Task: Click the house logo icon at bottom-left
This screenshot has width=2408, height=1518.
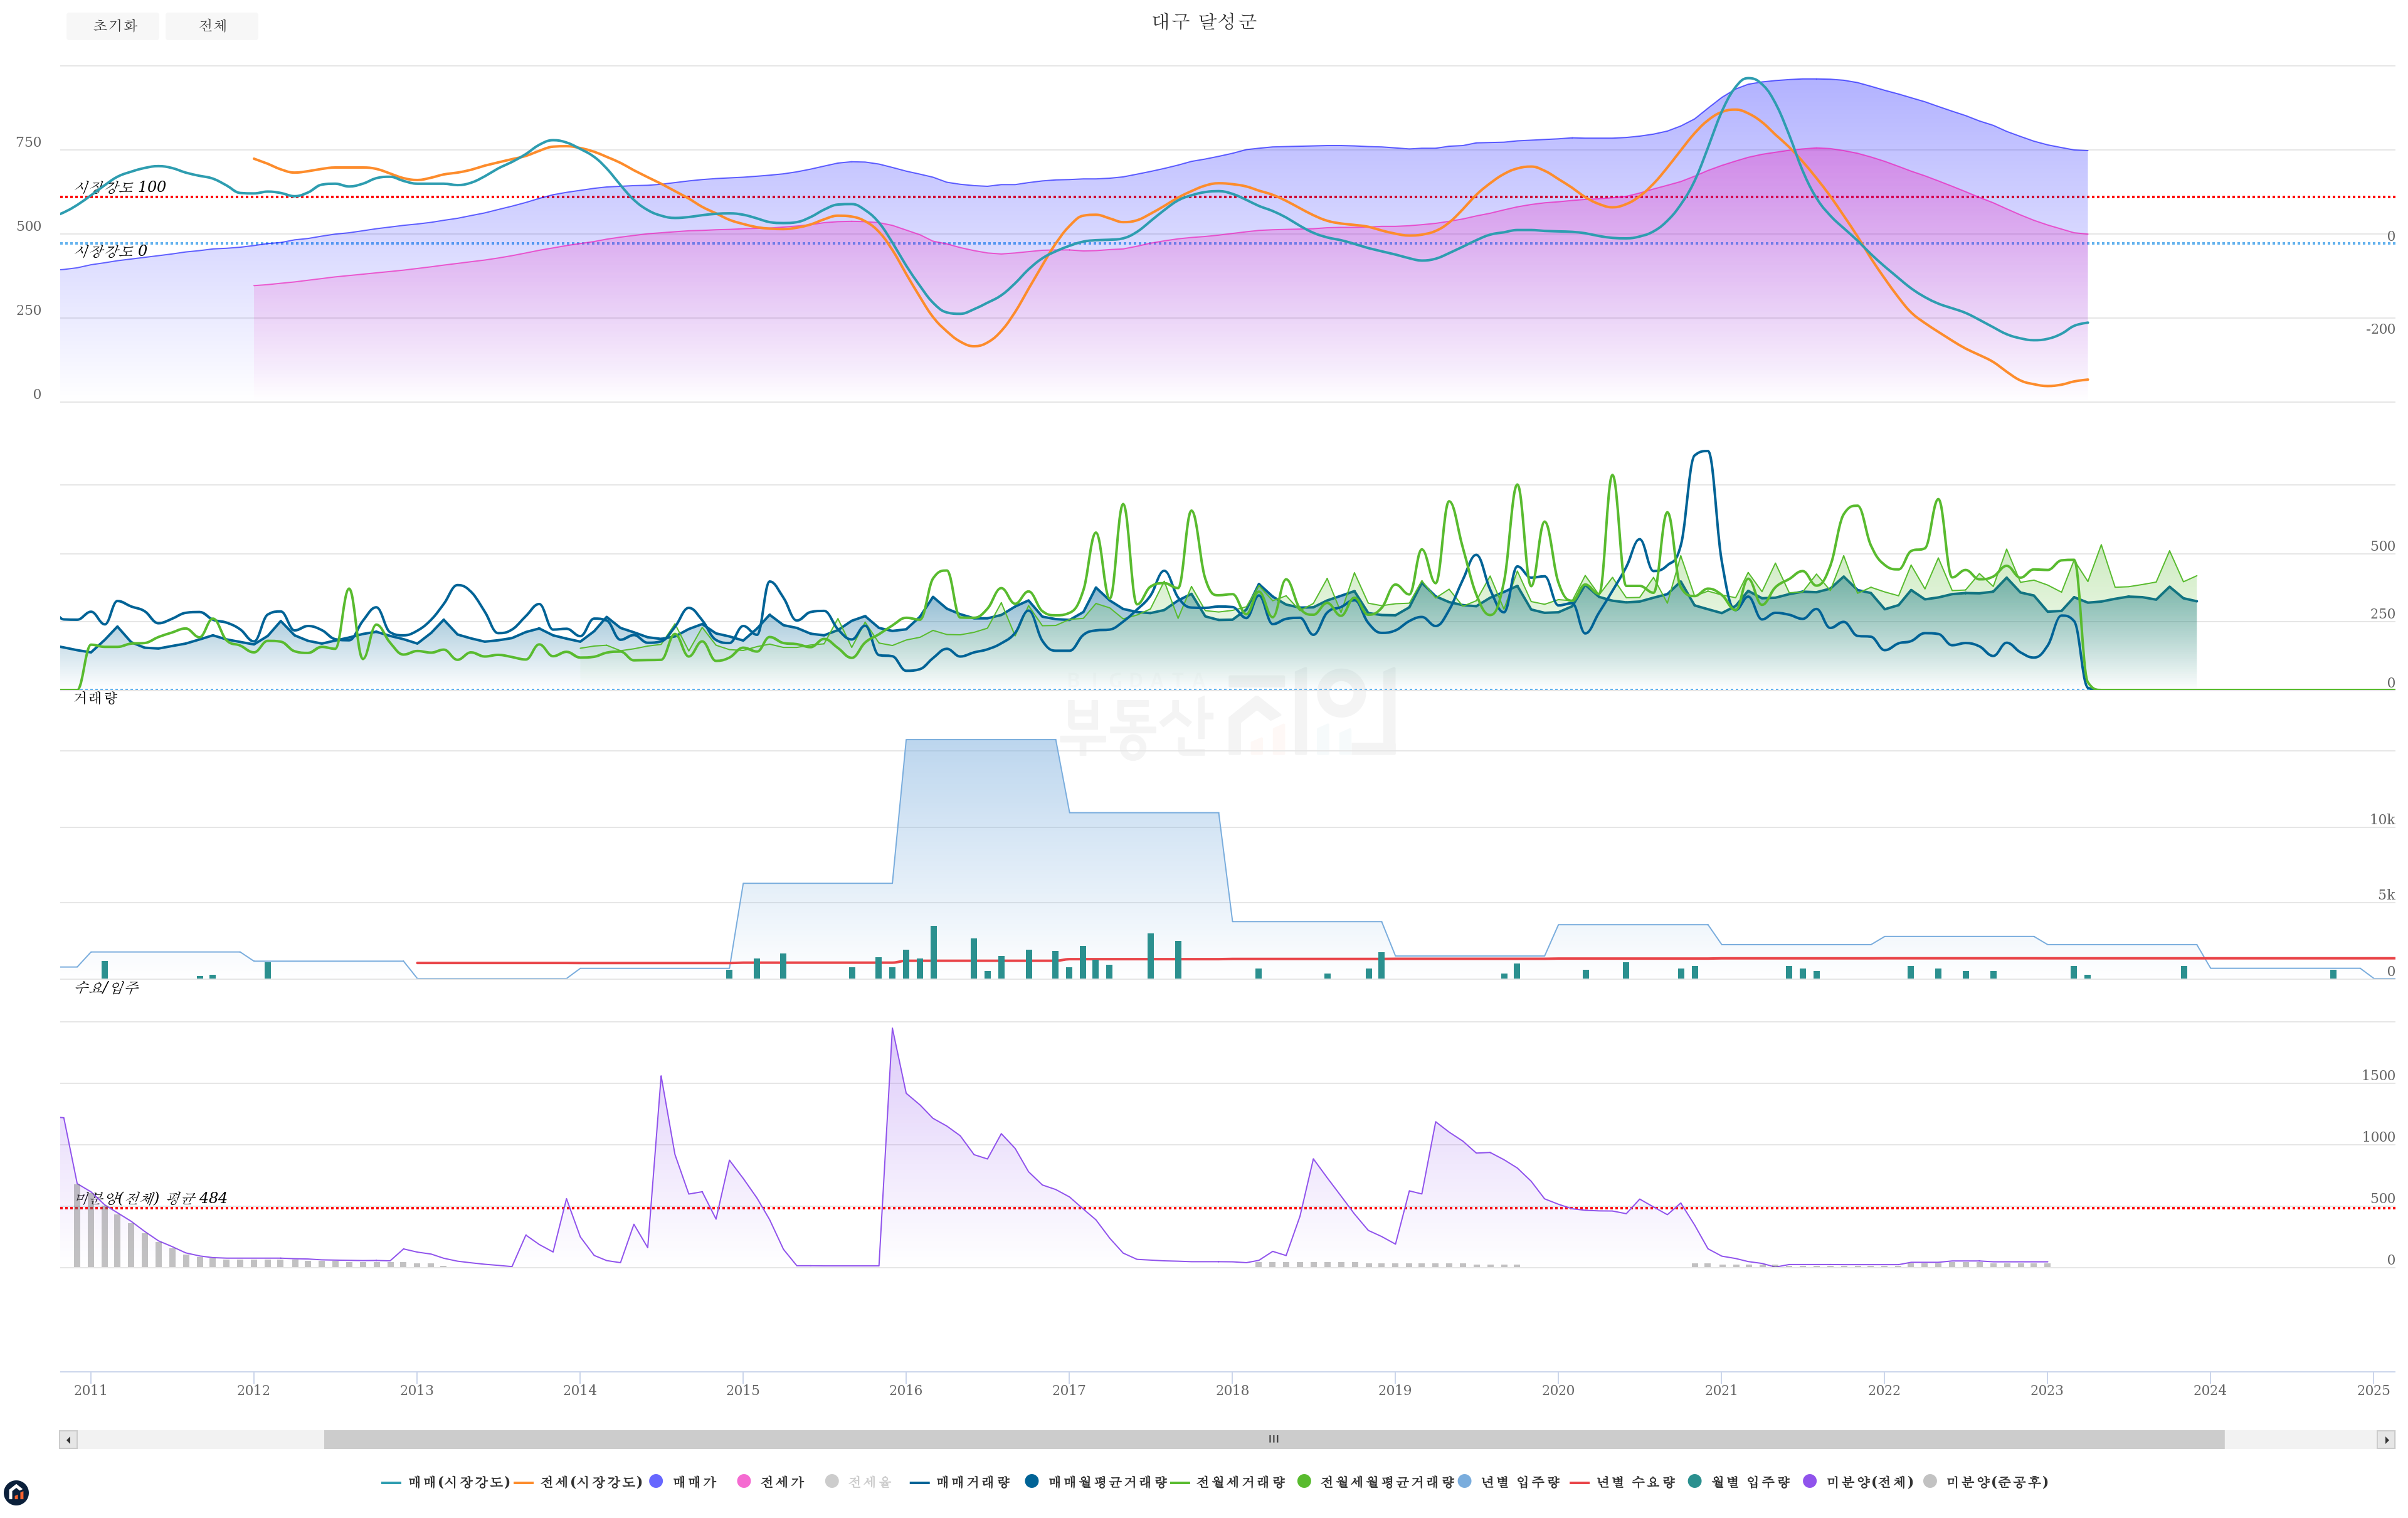Action: click(16, 1492)
